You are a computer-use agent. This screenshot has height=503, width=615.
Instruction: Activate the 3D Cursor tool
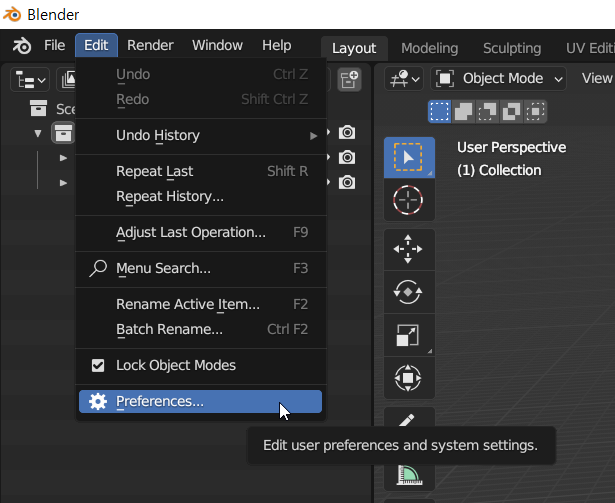(x=409, y=200)
